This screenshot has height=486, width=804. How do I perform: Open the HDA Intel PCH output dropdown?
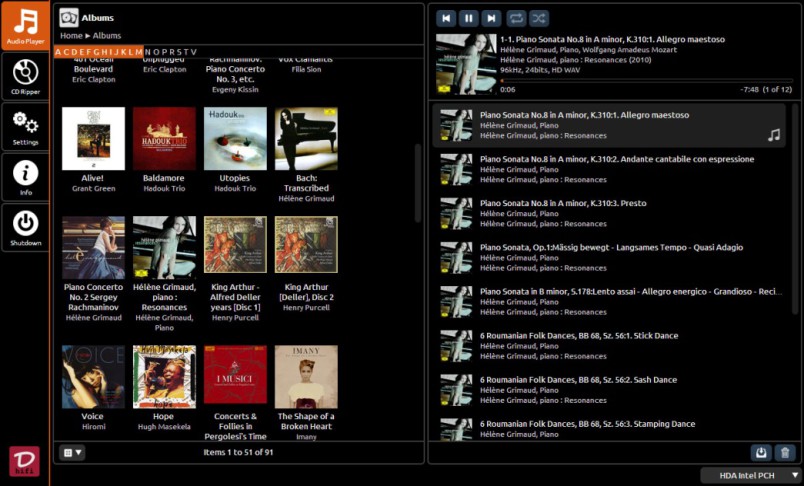click(751, 475)
